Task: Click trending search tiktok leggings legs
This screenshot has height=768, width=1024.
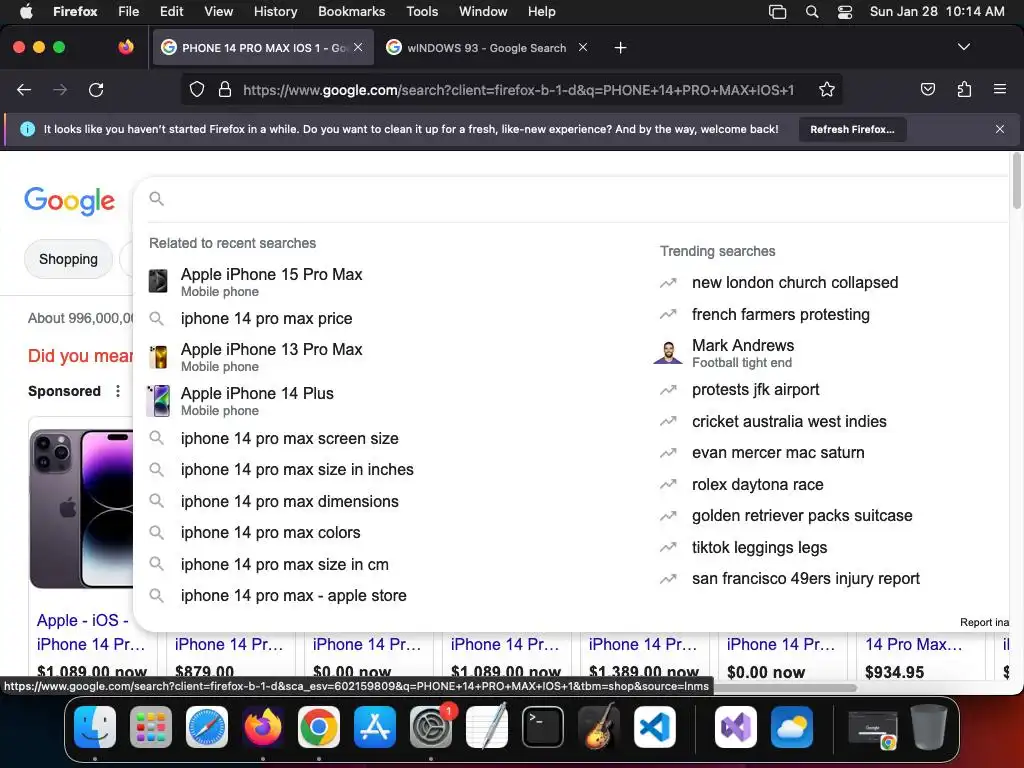Action: [x=760, y=548]
